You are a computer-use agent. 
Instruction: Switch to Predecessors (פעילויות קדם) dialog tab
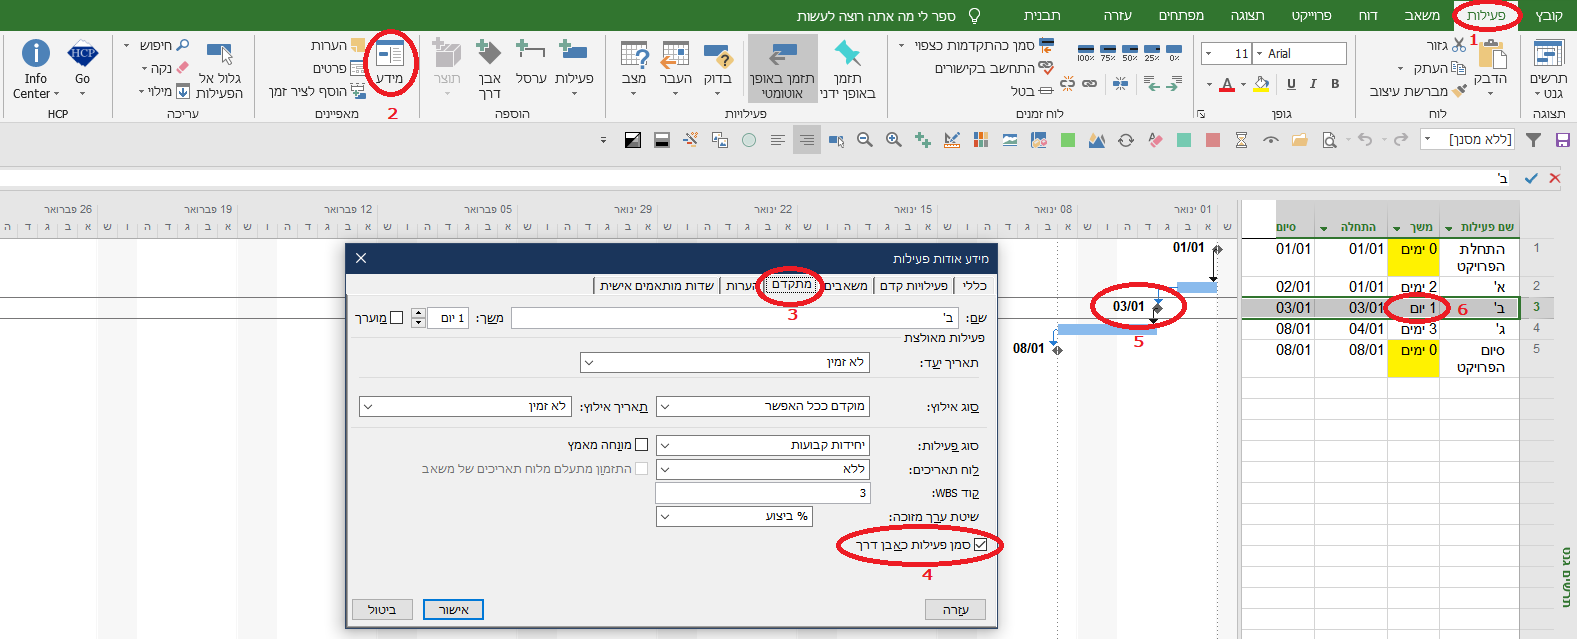click(x=913, y=286)
